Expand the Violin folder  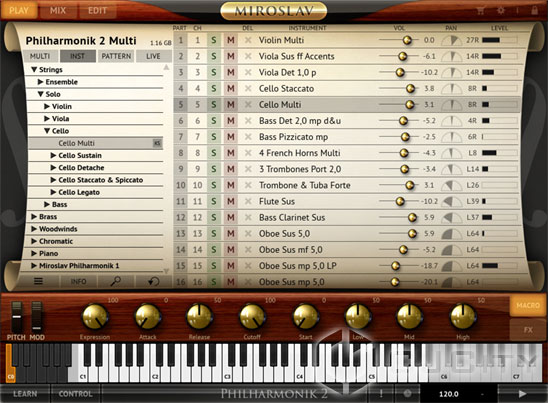(x=47, y=106)
